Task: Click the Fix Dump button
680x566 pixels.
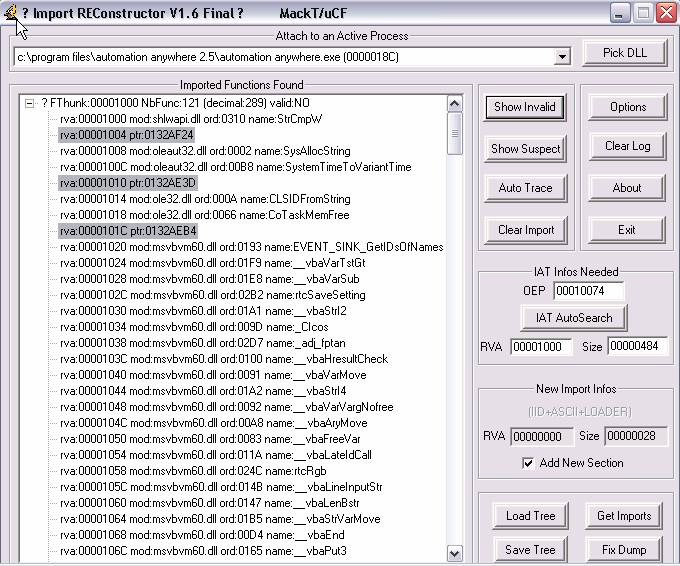Action: (x=624, y=550)
